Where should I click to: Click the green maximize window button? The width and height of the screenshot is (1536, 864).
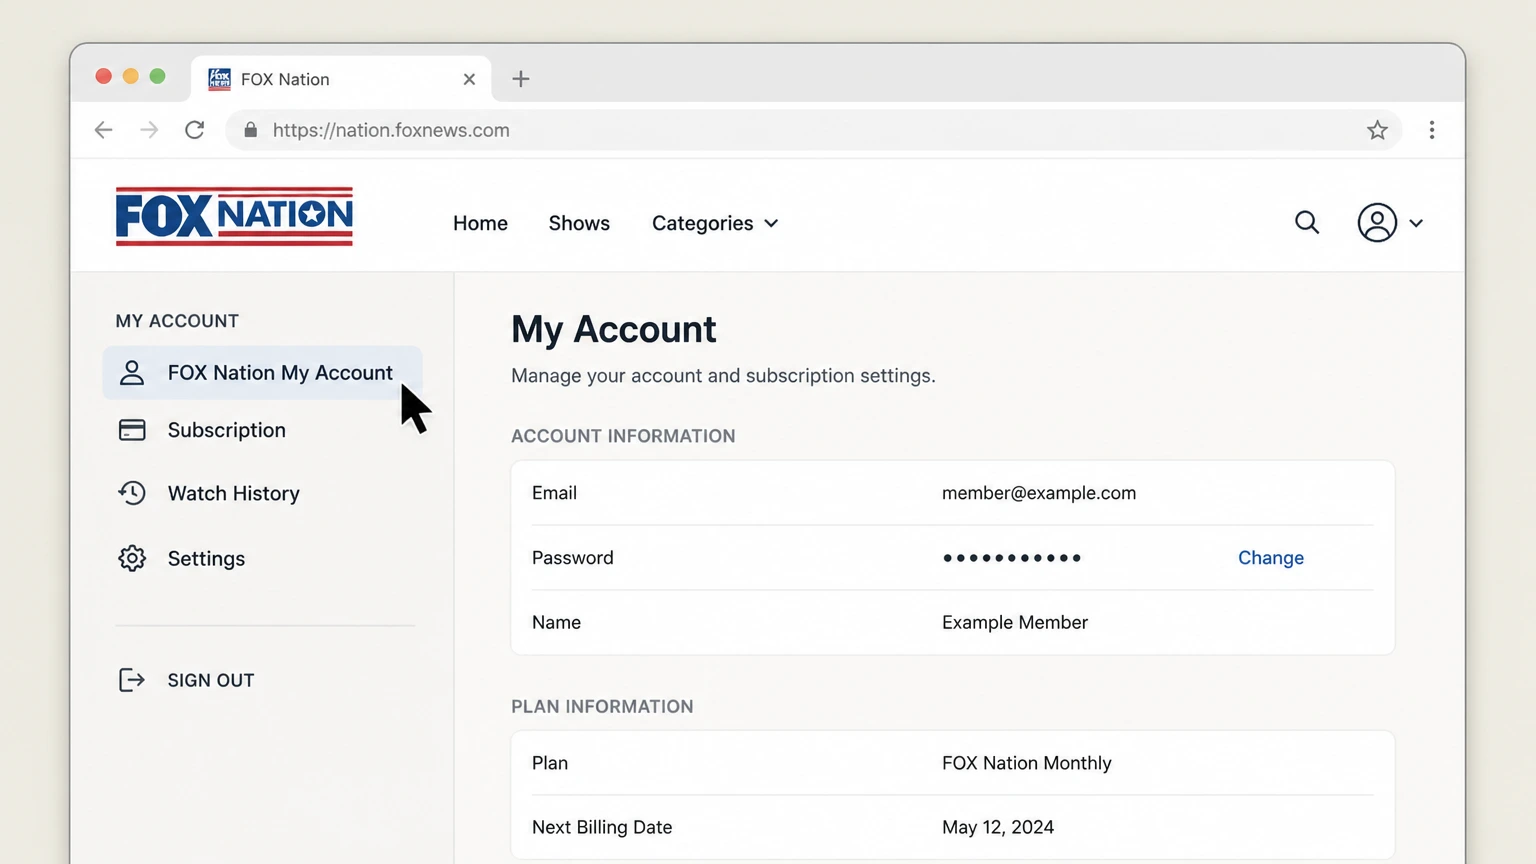click(157, 76)
